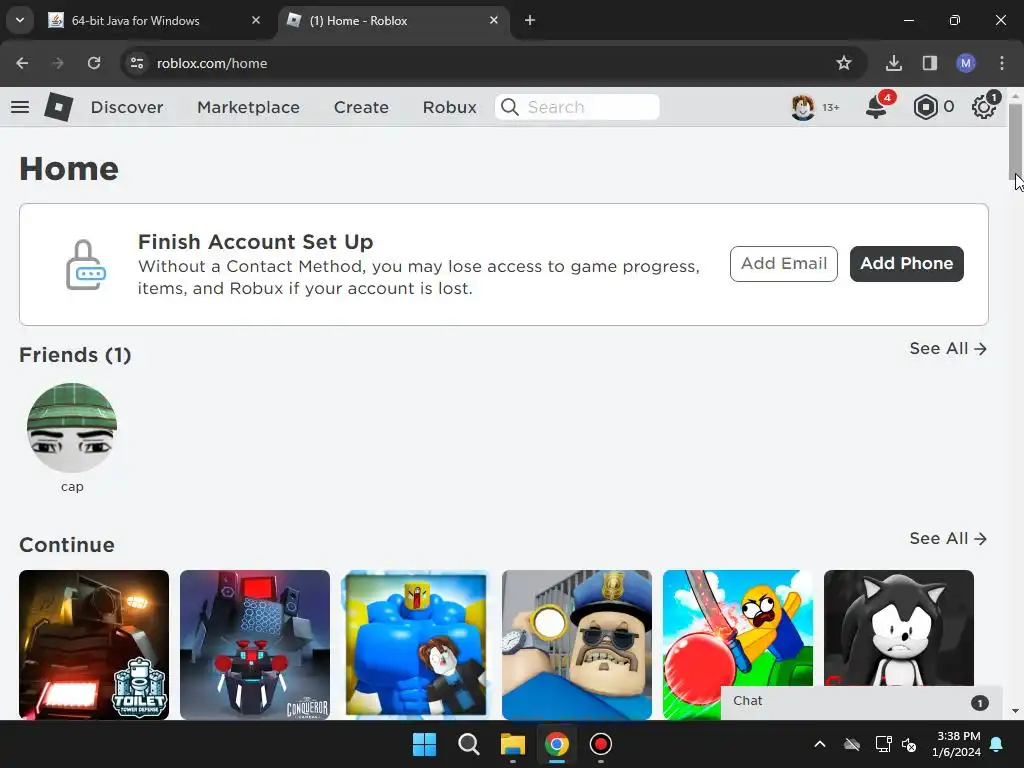Open Windows notification bell in tray
This screenshot has height=768, width=1024.
(x=997, y=744)
